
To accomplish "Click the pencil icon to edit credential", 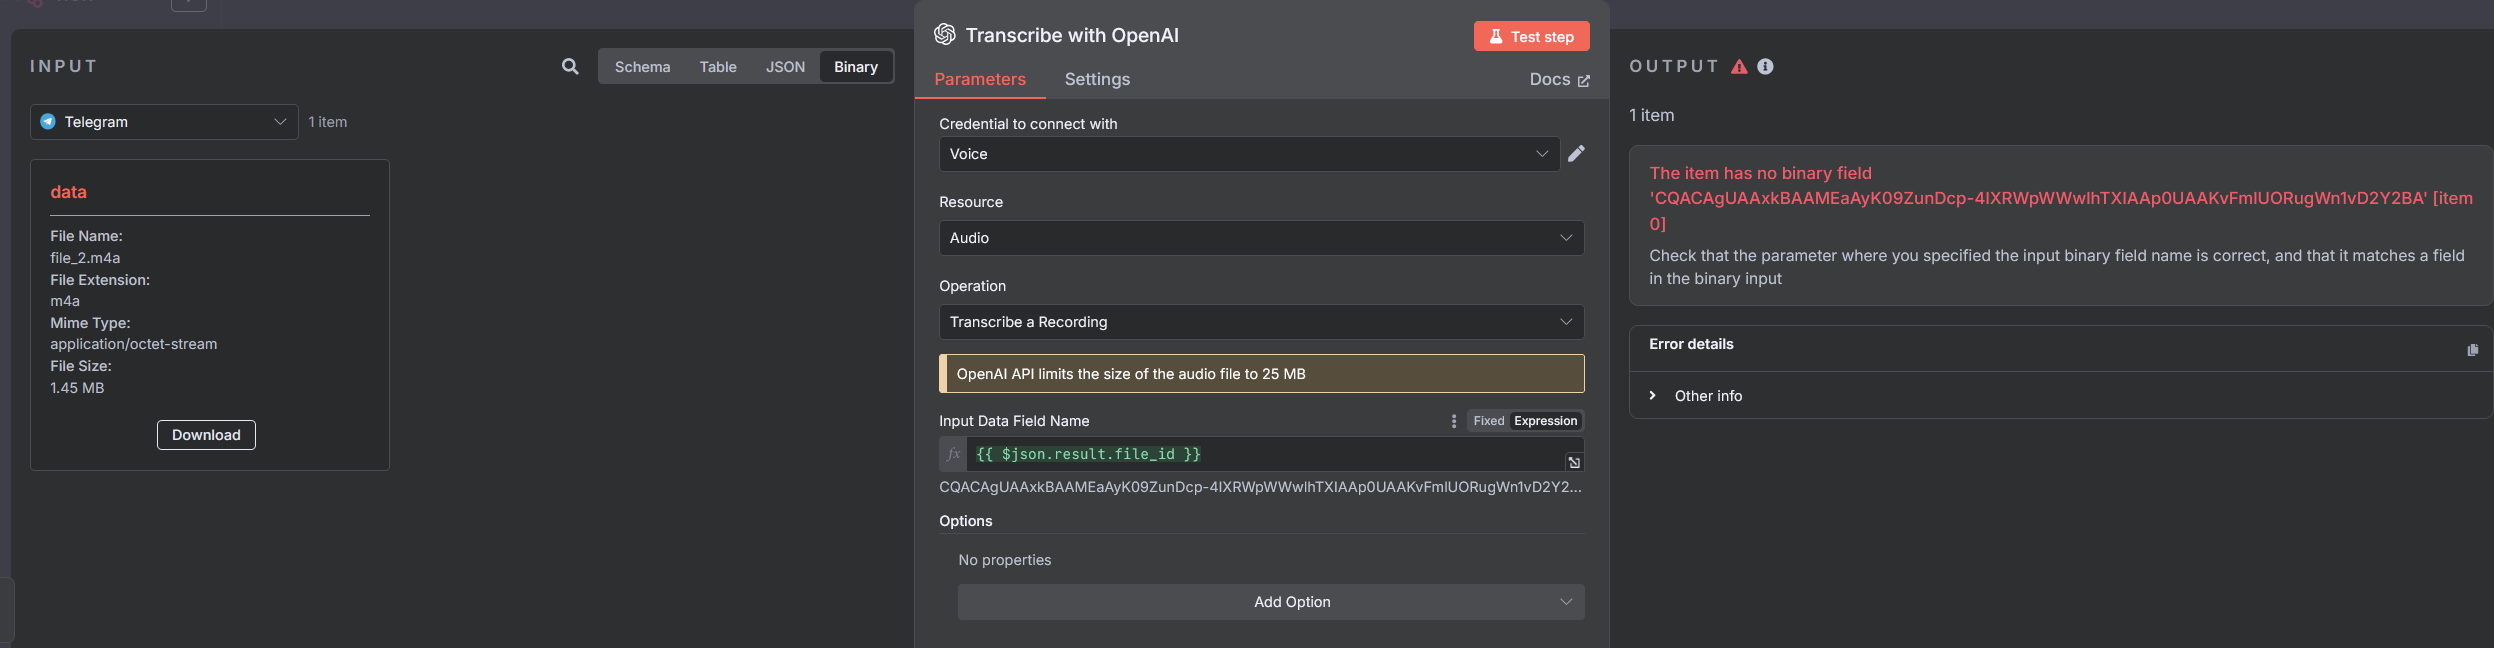I will (x=1576, y=153).
